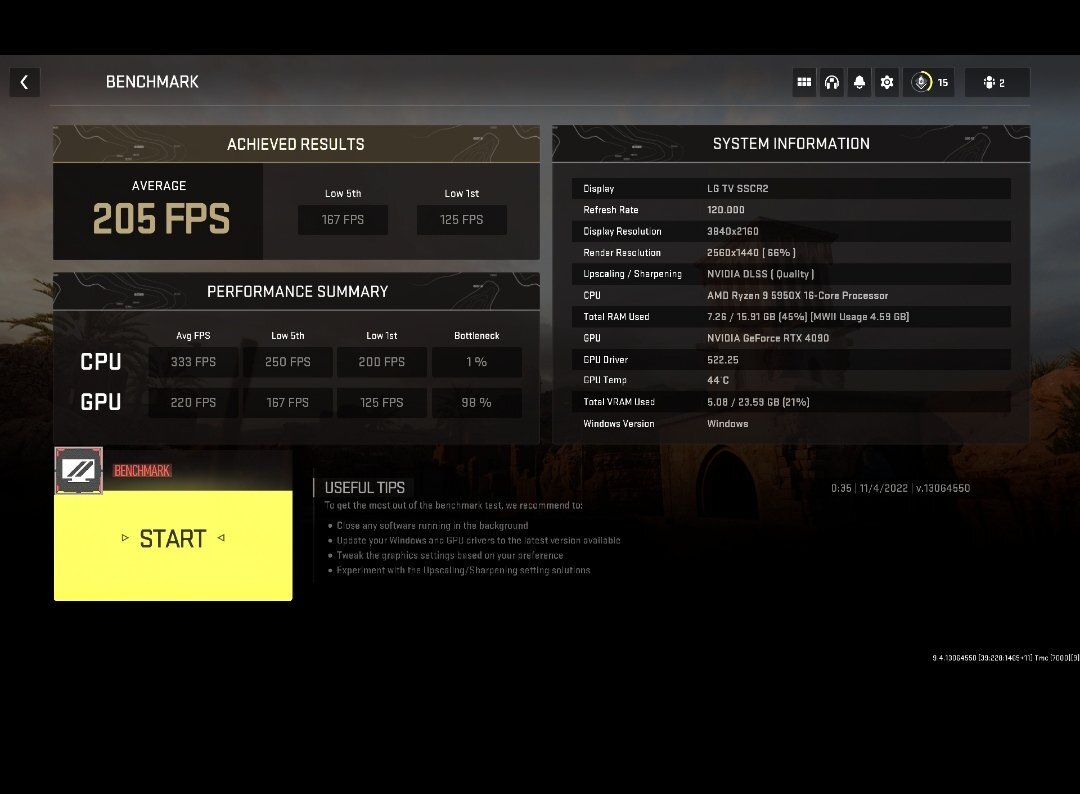The height and width of the screenshot is (794, 1080).
Task: Click GPU Low 1st 125 FPS cell
Action: click(382, 403)
